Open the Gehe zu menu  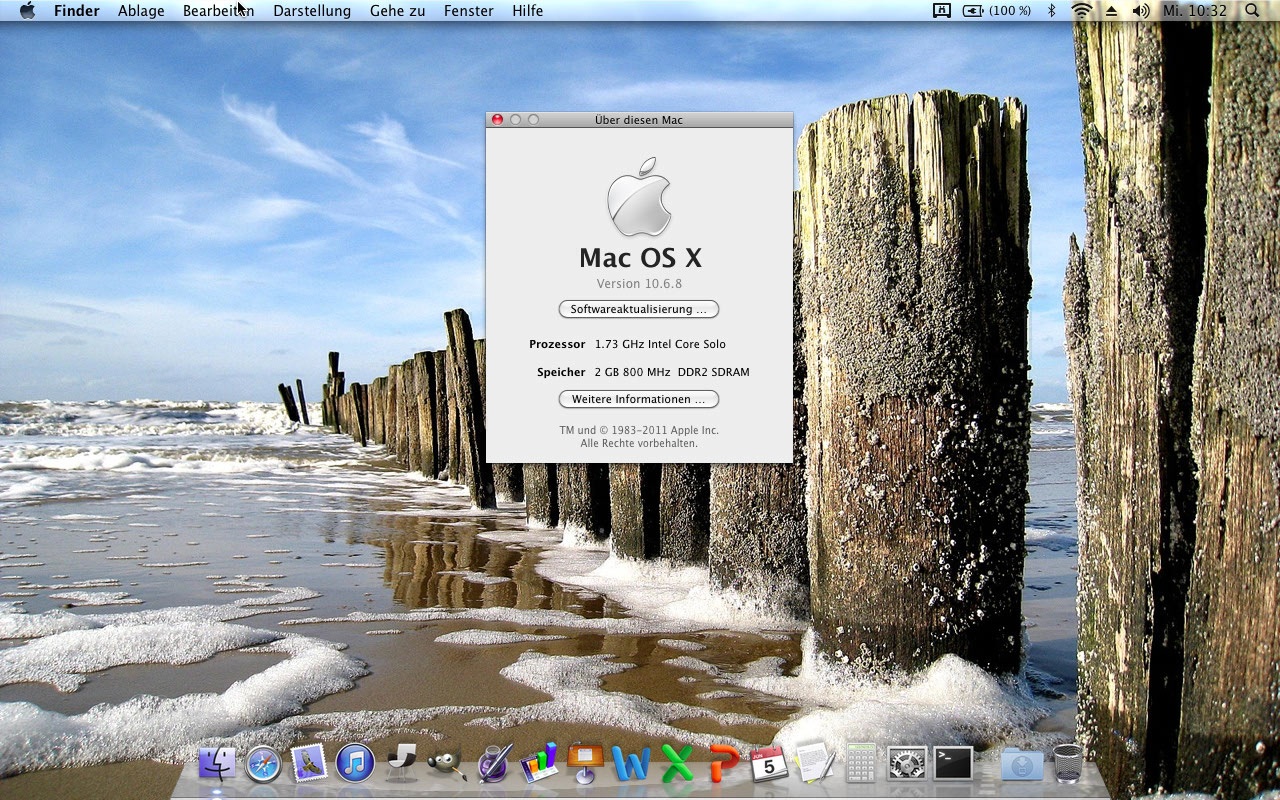pos(397,11)
